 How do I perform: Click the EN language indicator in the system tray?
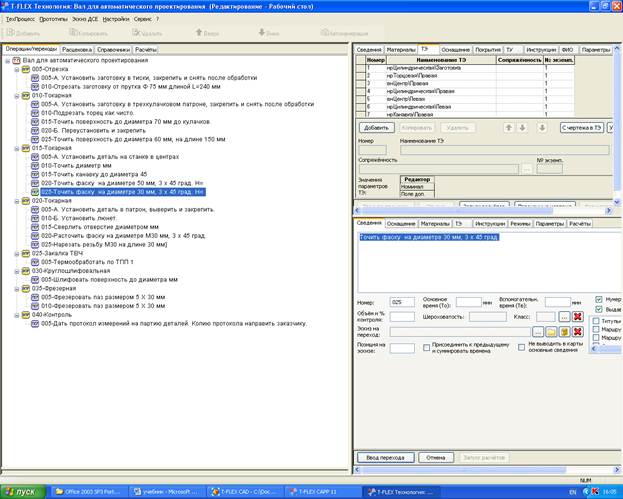(573, 492)
